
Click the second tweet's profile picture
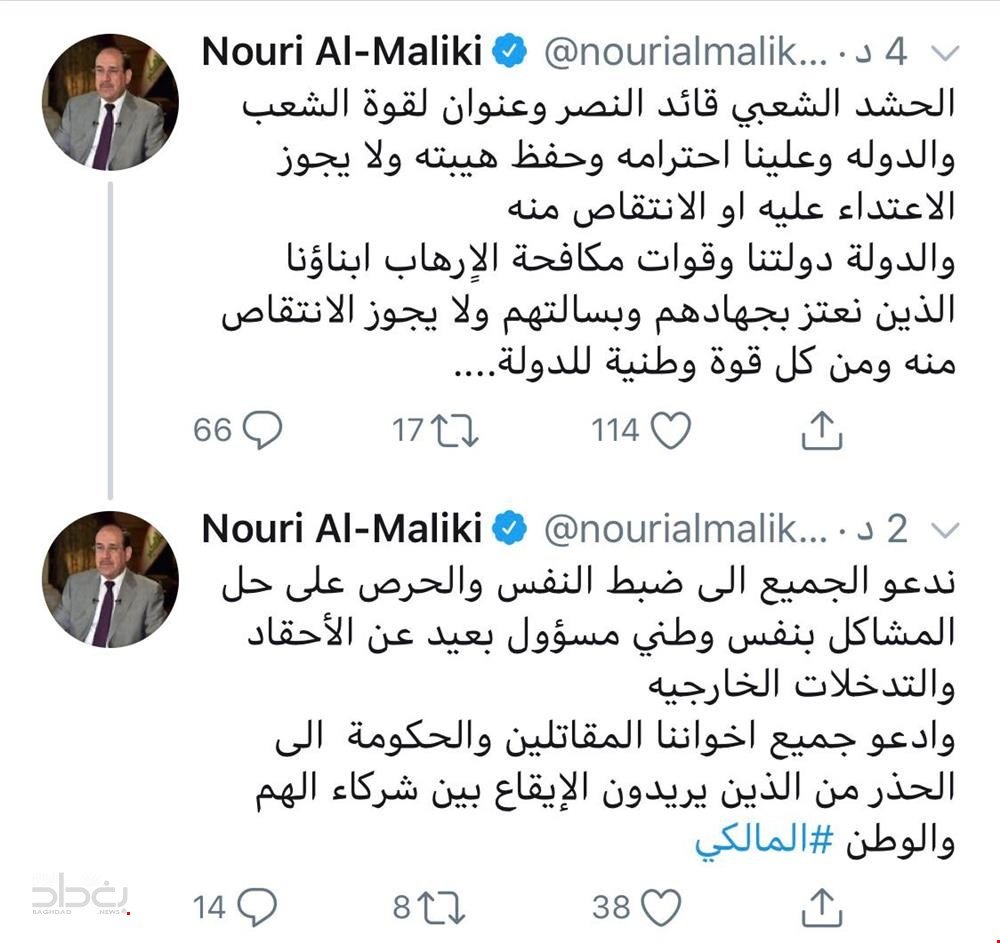click(110, 579)
